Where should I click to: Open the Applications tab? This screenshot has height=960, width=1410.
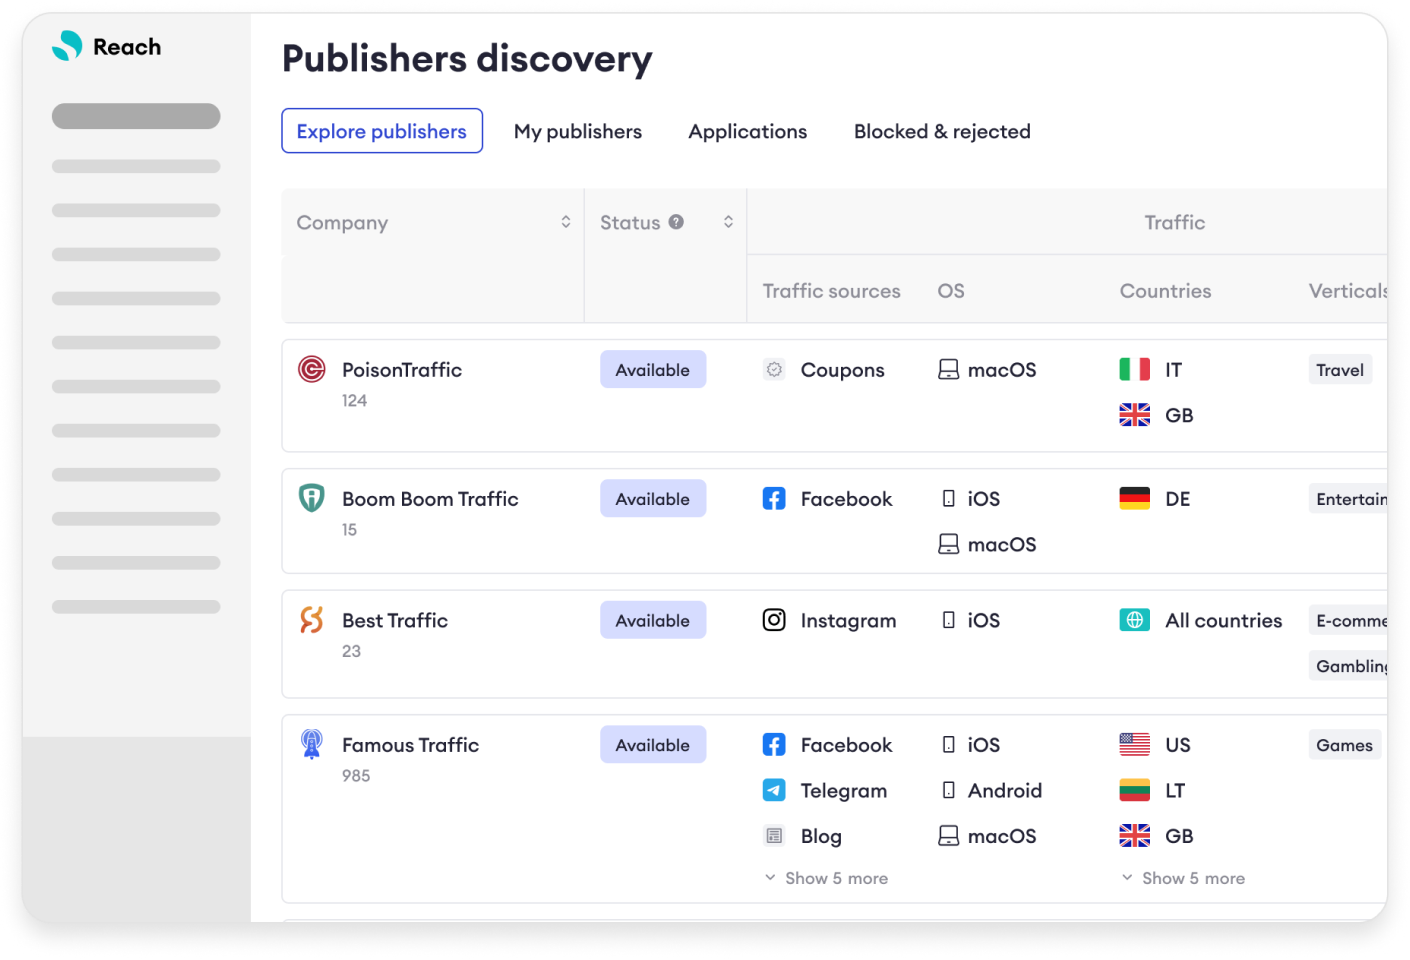747,131
